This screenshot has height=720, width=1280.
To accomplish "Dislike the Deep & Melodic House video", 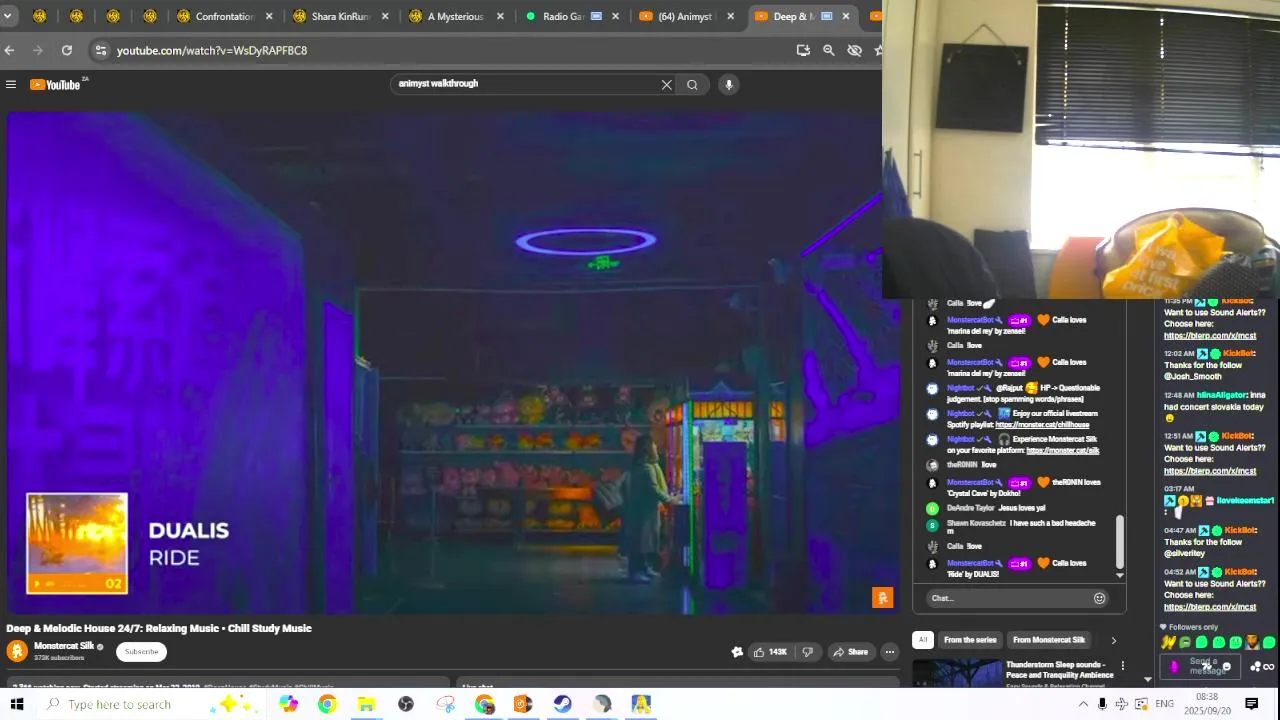I will tap(808, 652).
